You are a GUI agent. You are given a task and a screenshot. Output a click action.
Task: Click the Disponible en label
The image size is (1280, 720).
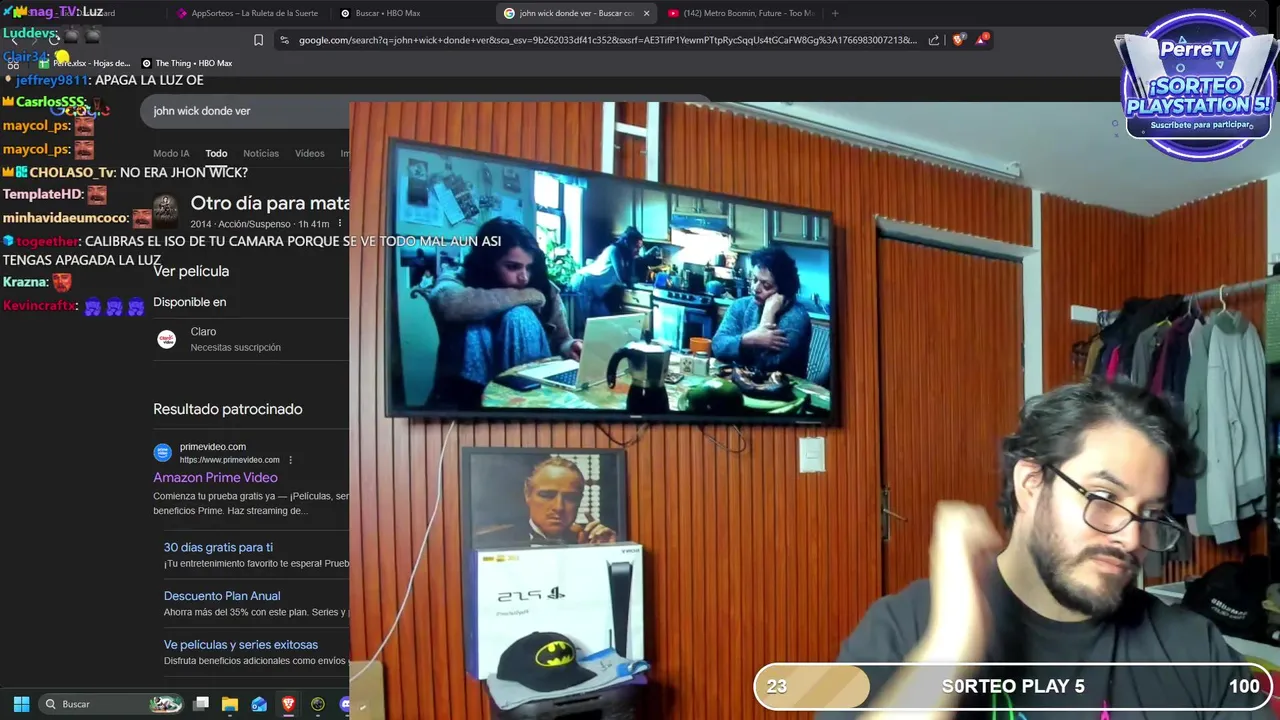[189, 302]
